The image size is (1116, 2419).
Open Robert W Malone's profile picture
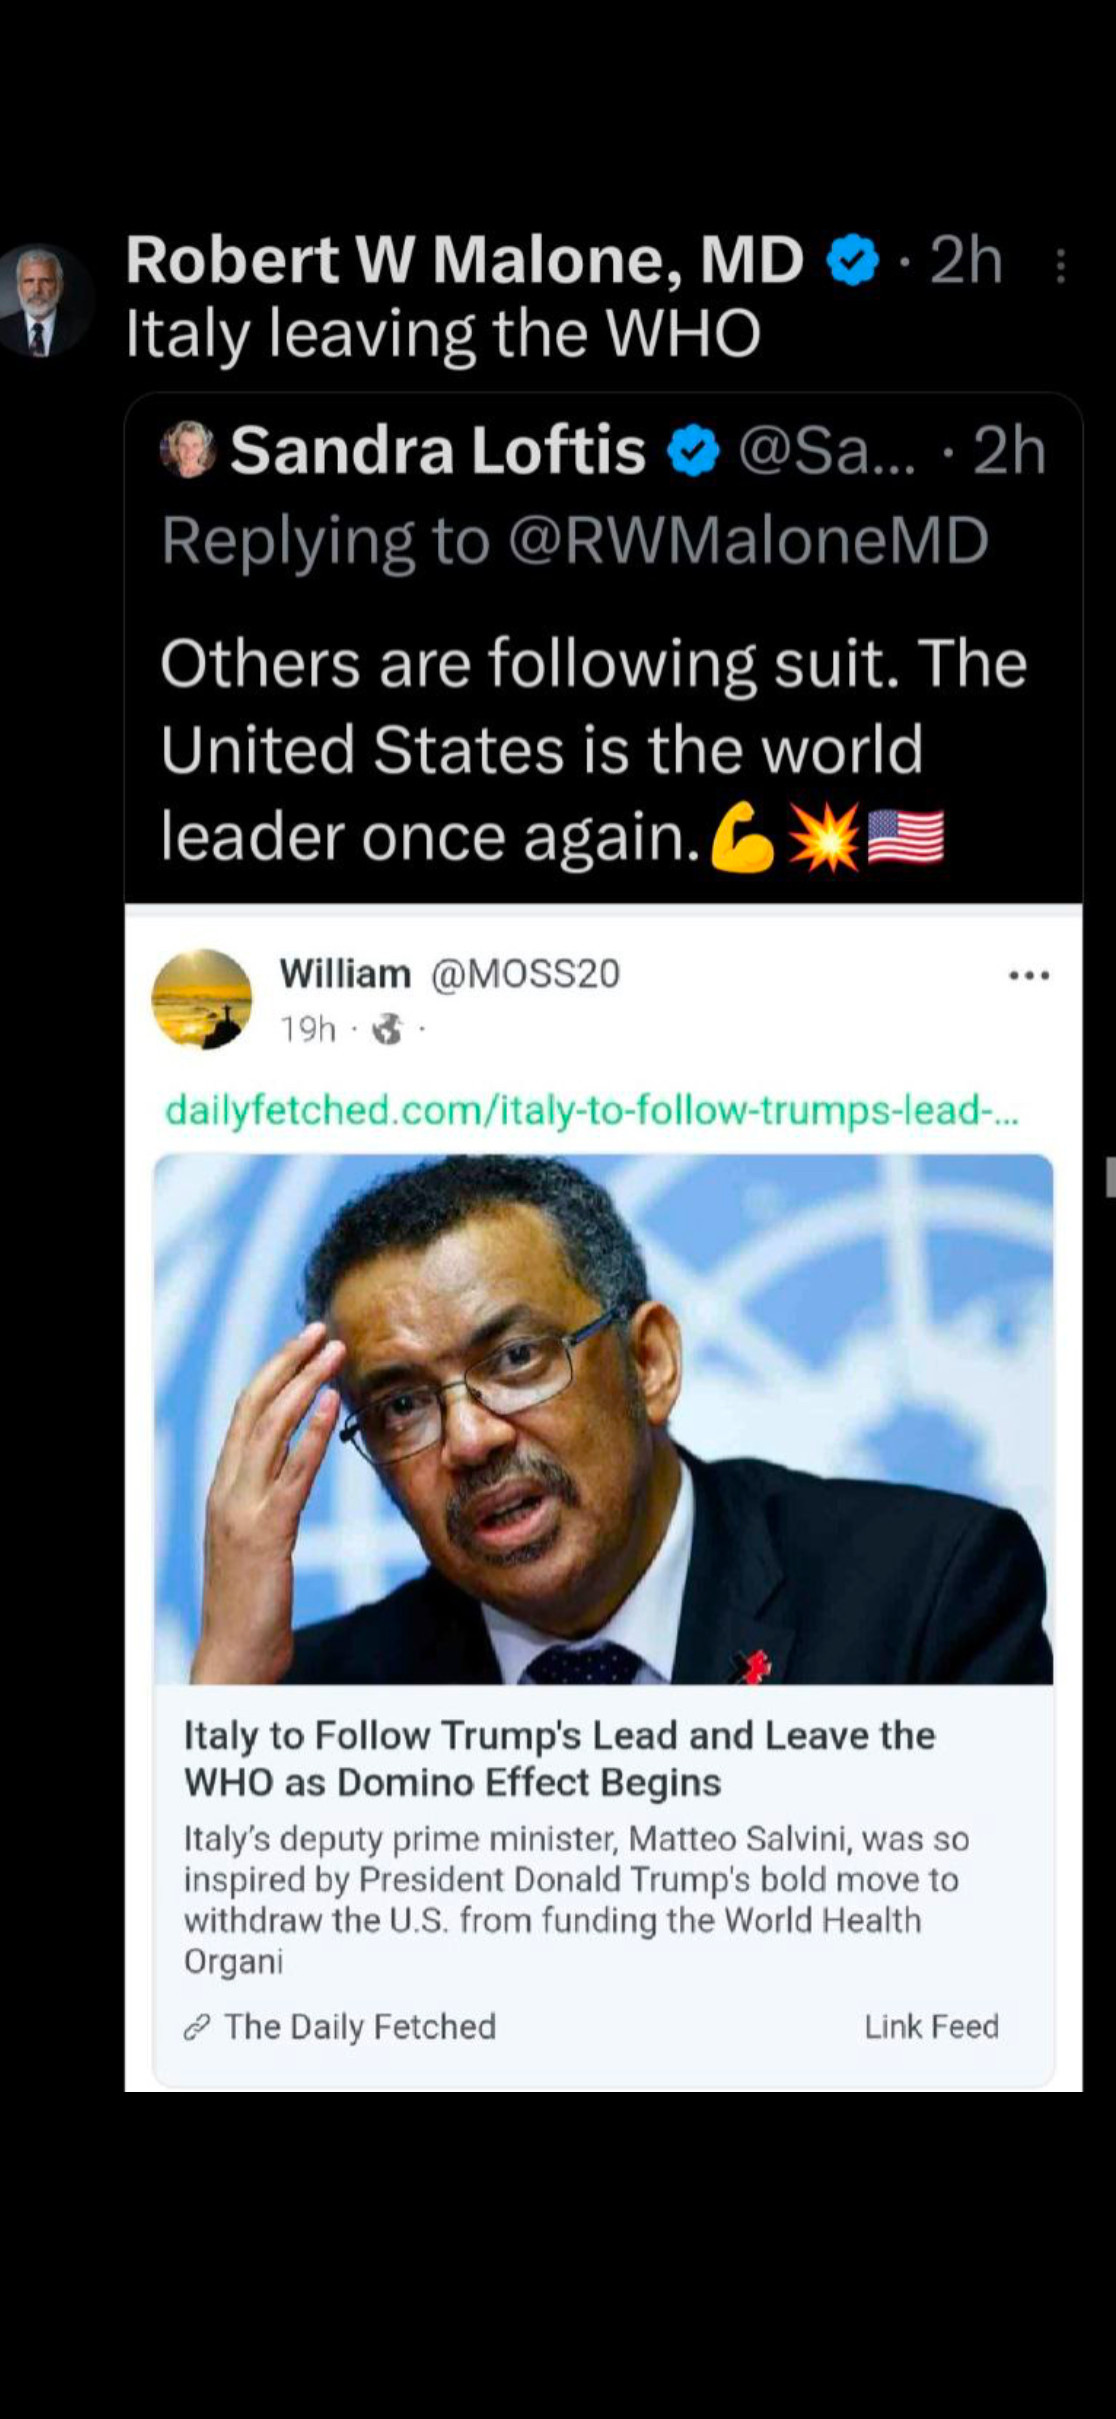click(39, 300)
